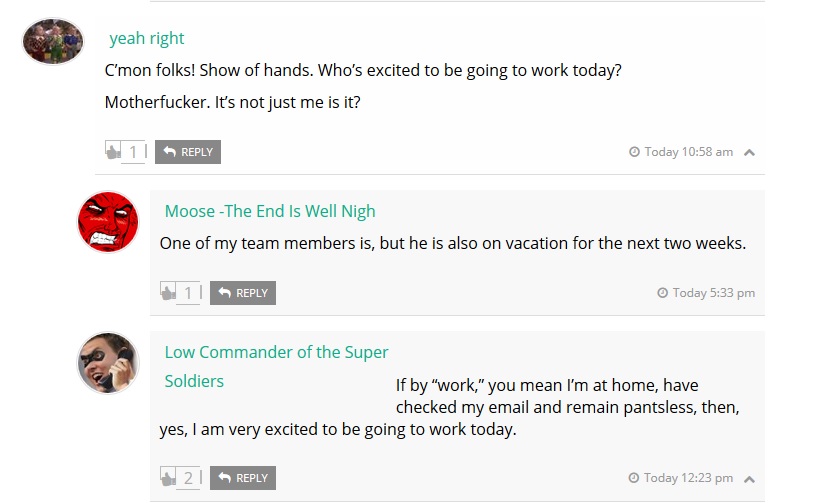This screenshot has width=819, height=503.
Task: Open permalink timestamp Today 12:23 pm
Action: [x=688, y=478]
